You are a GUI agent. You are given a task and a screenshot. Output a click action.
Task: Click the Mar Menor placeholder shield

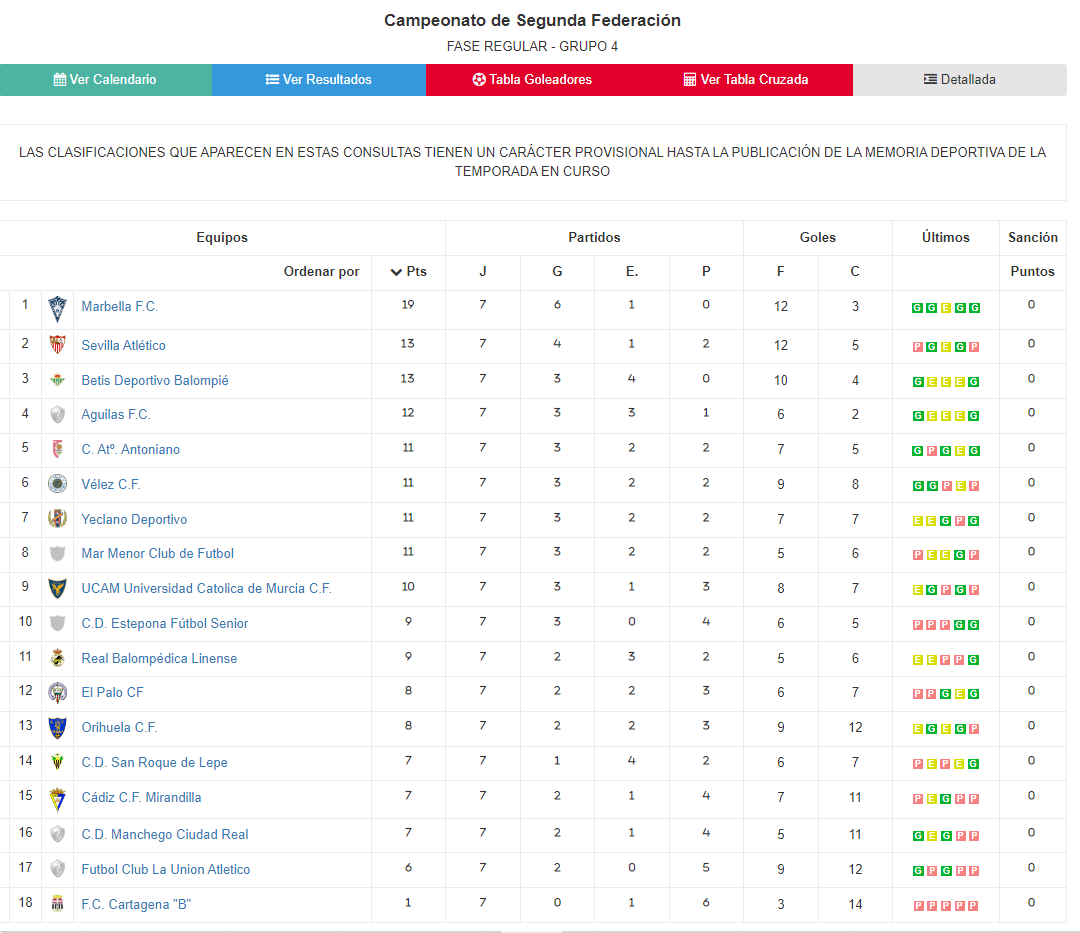(x=58, y=553)
